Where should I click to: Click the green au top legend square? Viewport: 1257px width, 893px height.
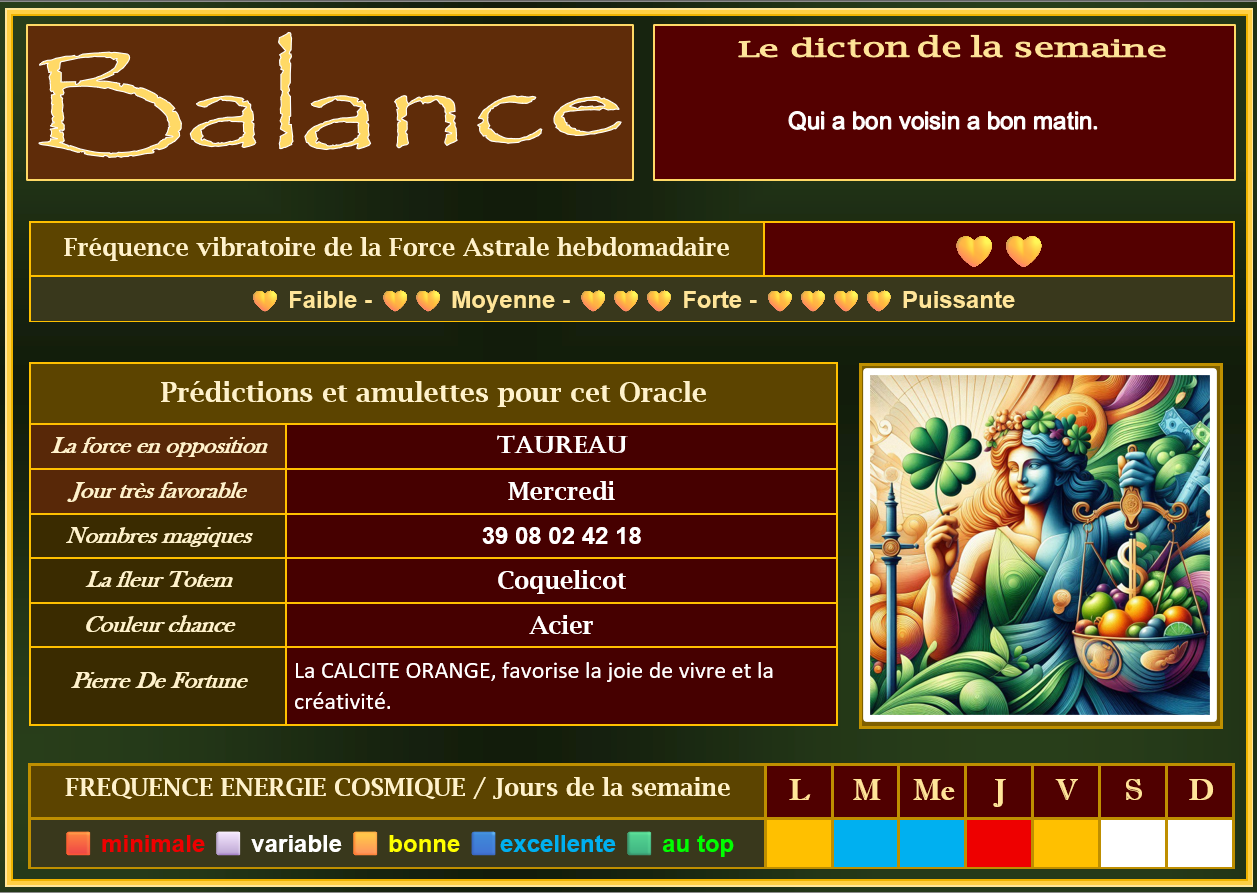click(639, 844)
